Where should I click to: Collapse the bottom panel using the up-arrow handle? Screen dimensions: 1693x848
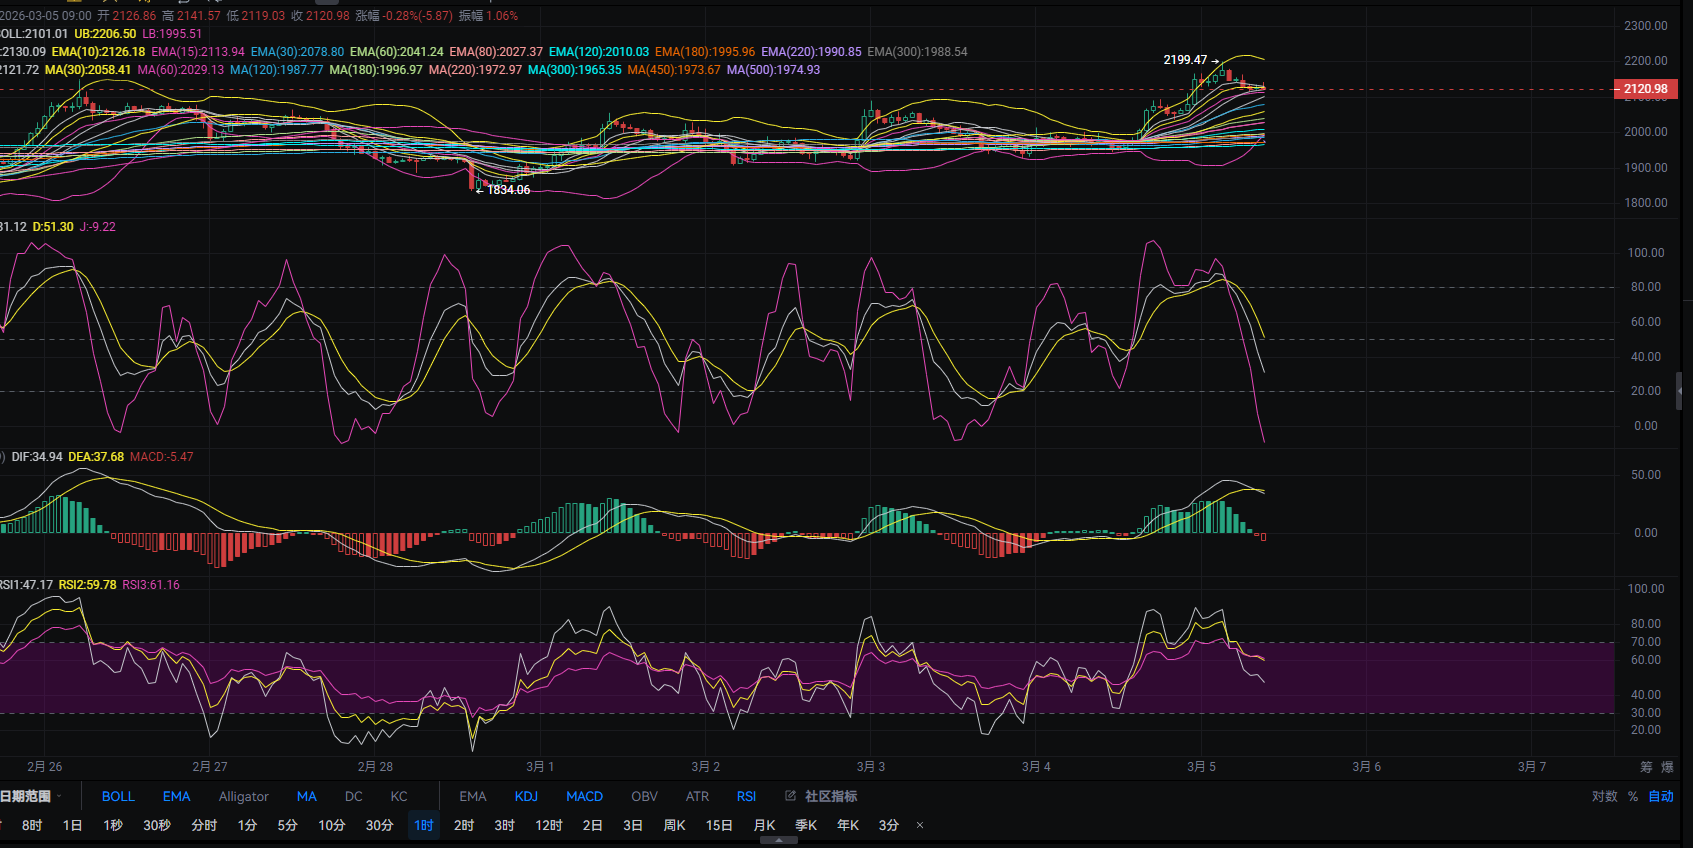pyautogui.click(x=779, y=841)
